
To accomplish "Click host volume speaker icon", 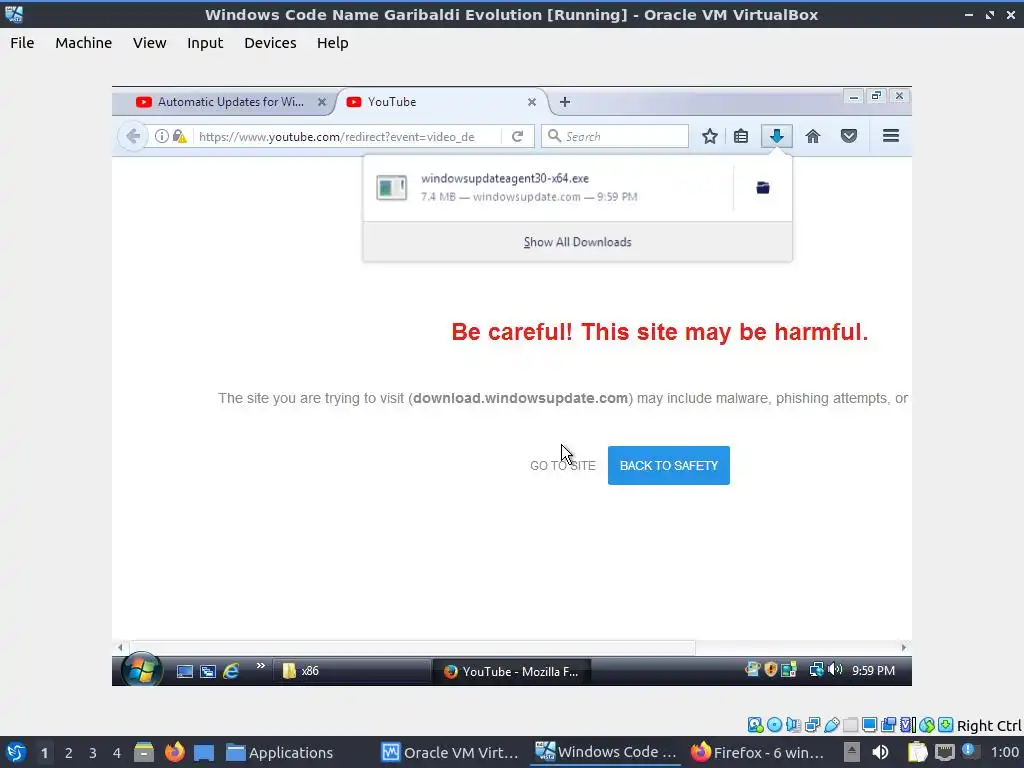I will pos(880,753).
